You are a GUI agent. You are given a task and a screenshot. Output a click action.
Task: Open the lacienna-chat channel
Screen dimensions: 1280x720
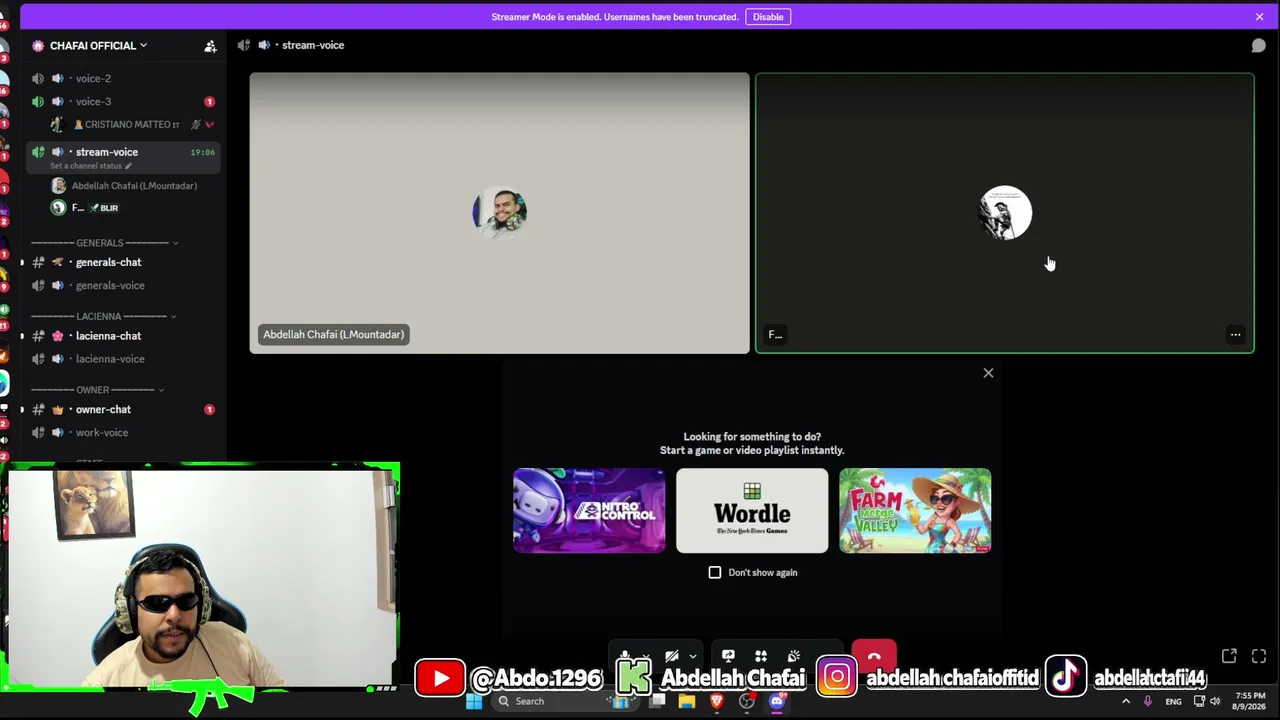121,336
